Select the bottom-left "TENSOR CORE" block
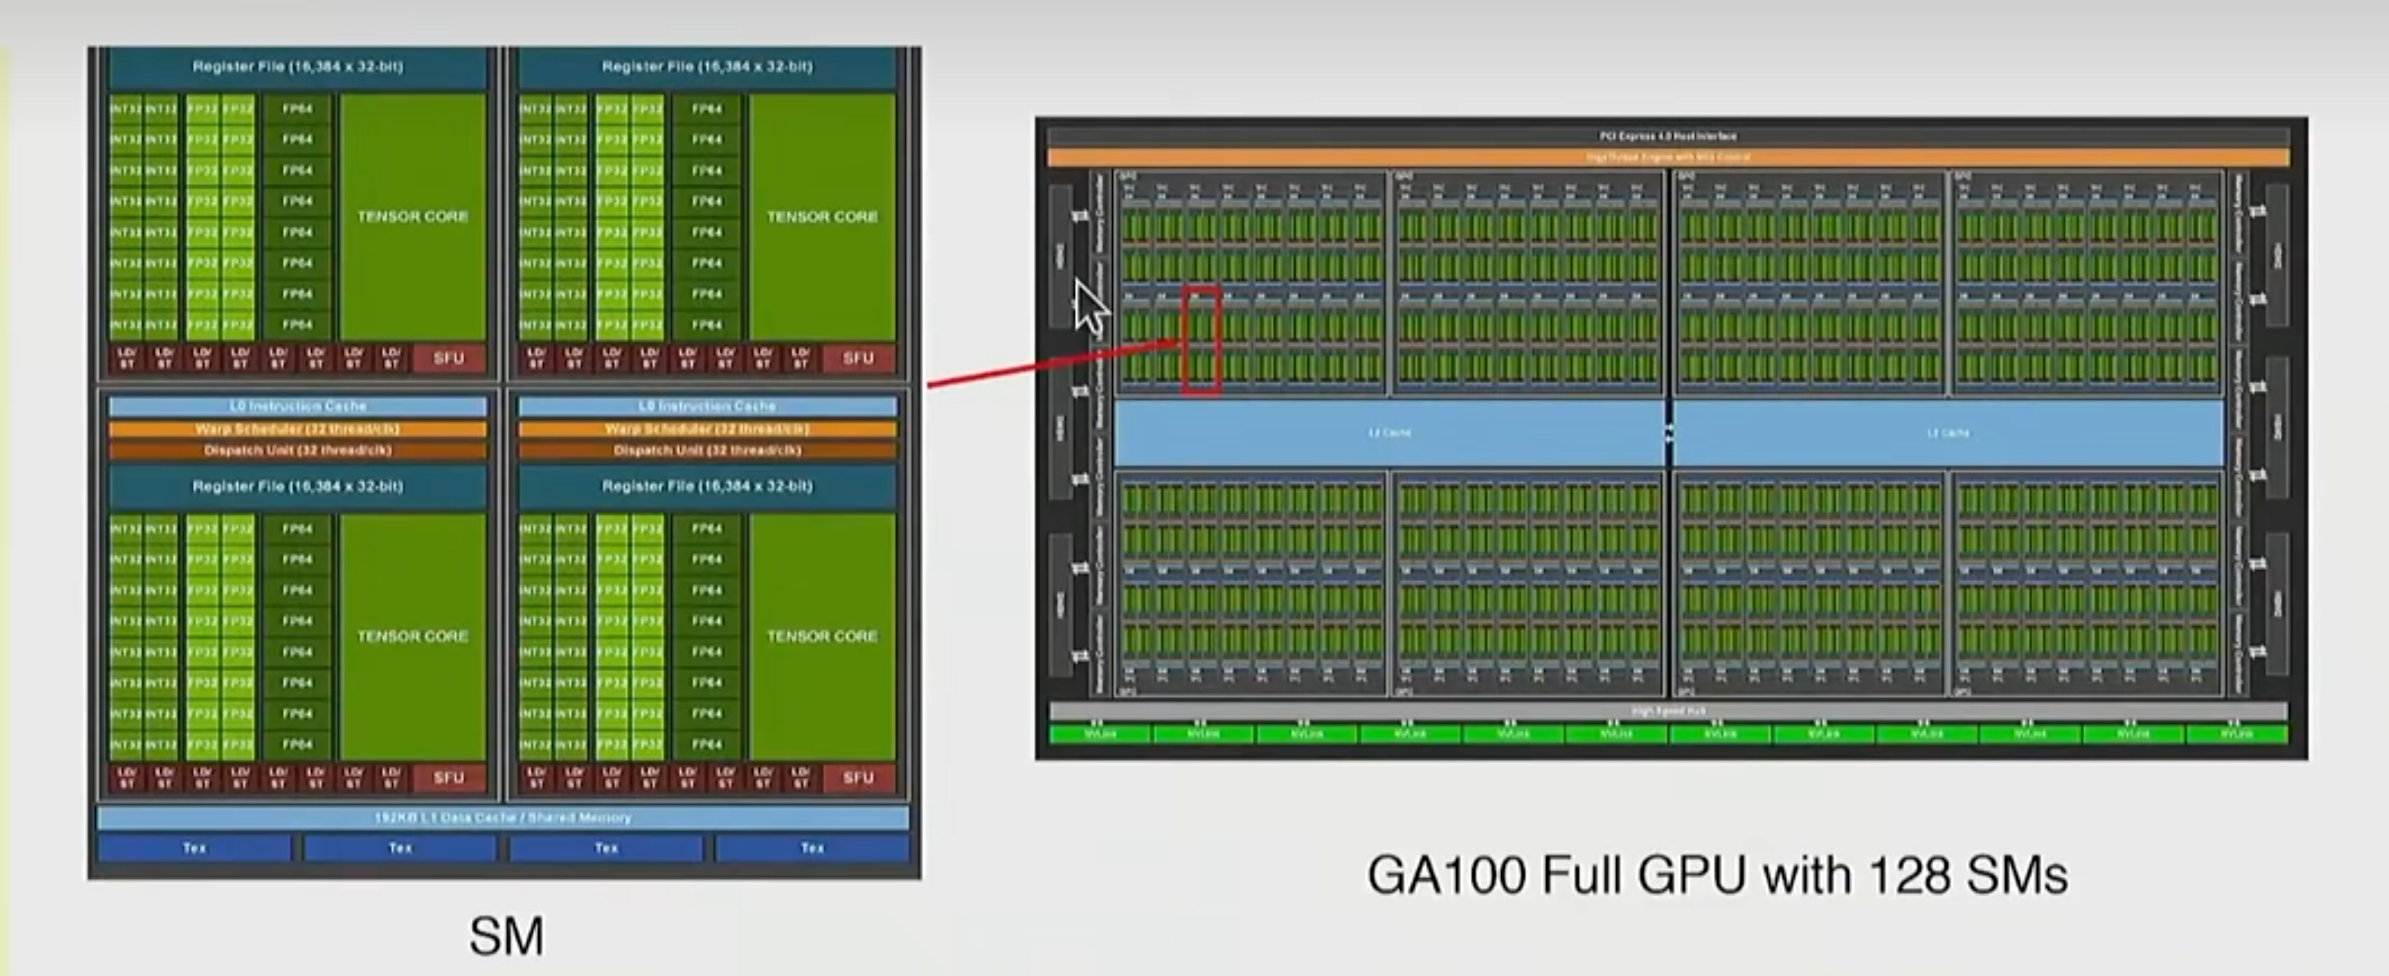 click(413, 637)
